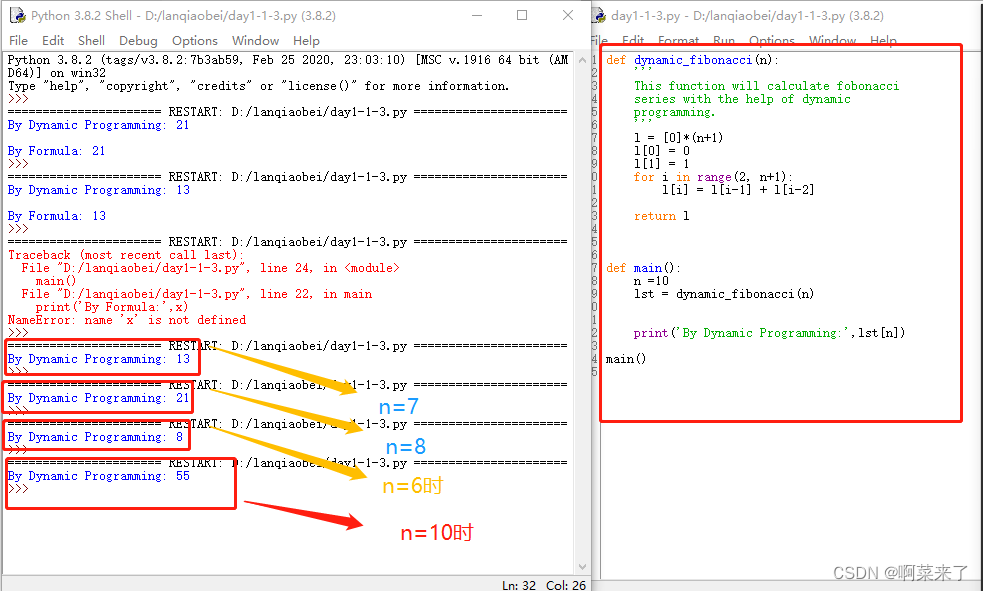Click the Python icon on the day1-1-3.py editor window
983x591 pixels.
(x=597, y=14)
